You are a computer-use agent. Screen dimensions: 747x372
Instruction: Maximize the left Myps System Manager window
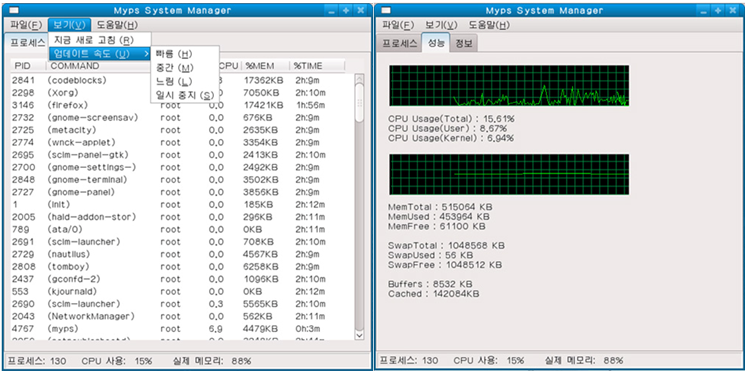click(346, 10)
